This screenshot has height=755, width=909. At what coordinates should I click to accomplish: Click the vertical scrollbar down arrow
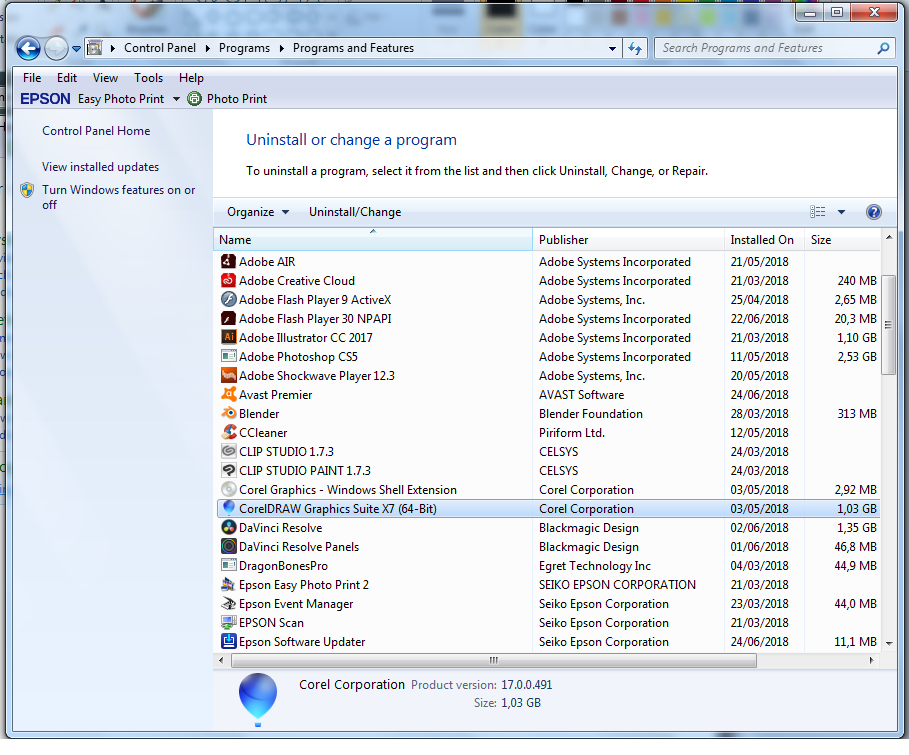(x=889, y=643)
